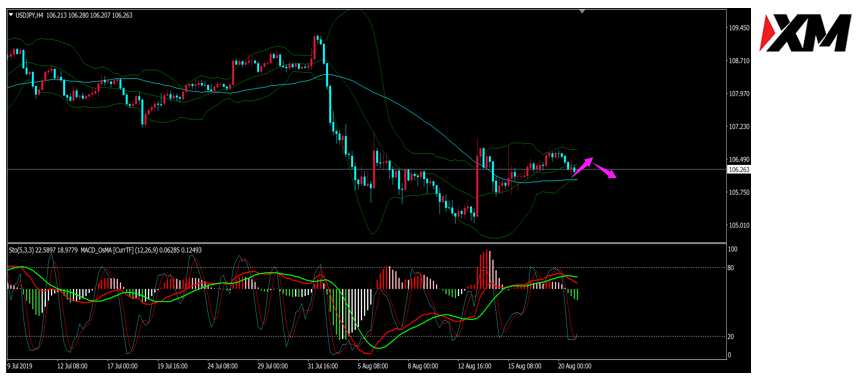Click the 9 Jul 2019 date label

pyautogui.click(x=19, y=365)
